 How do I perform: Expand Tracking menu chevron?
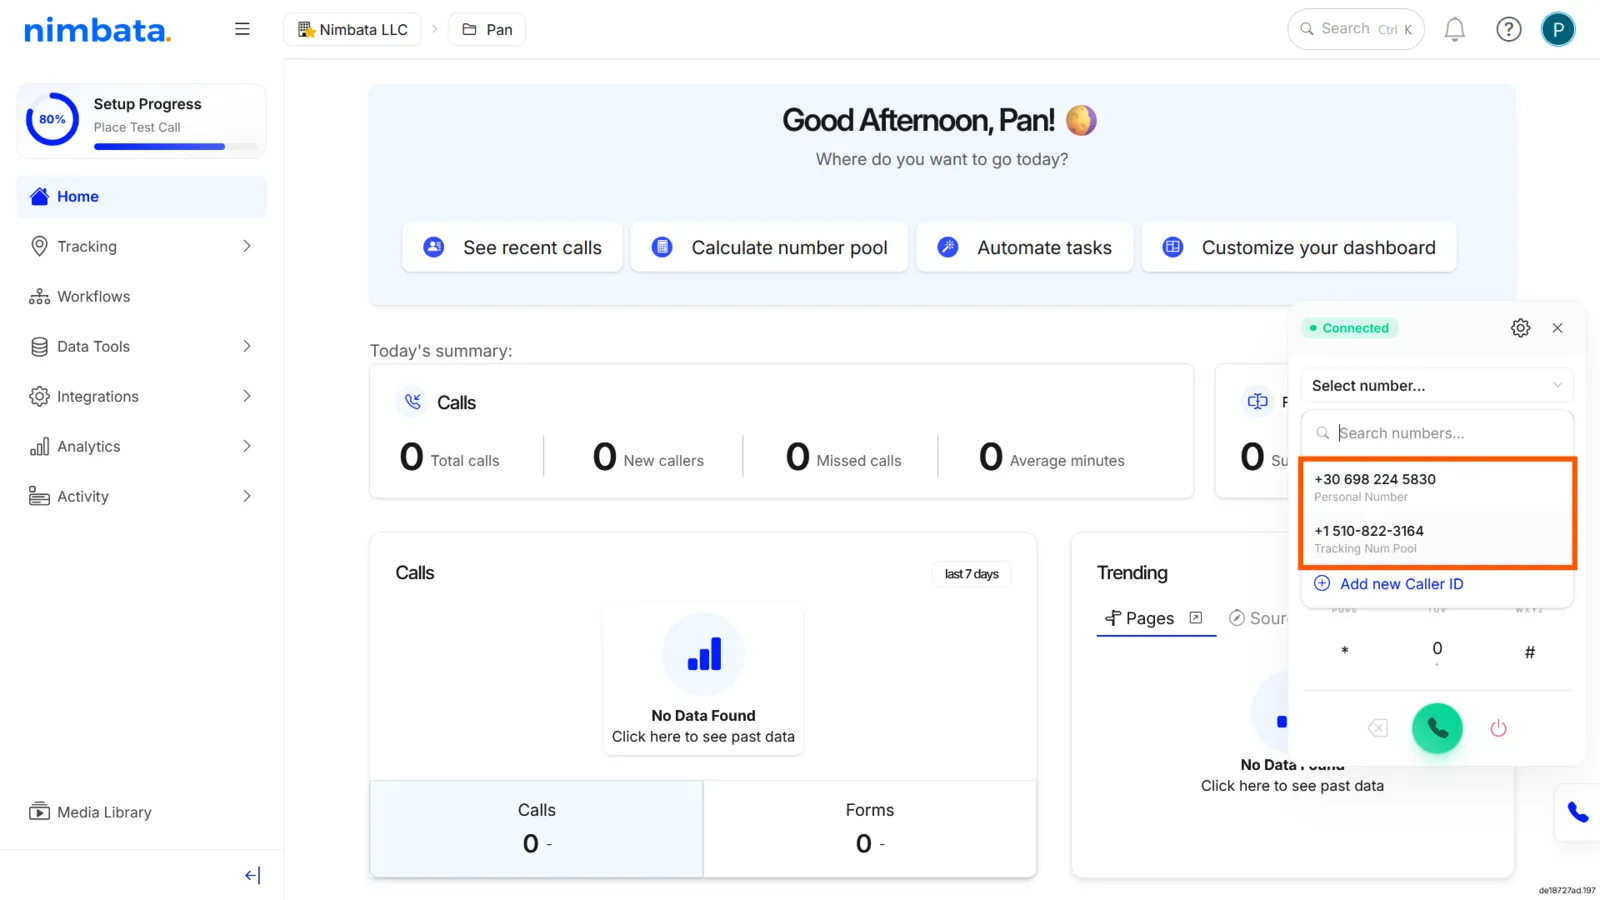tap(247, 246)
